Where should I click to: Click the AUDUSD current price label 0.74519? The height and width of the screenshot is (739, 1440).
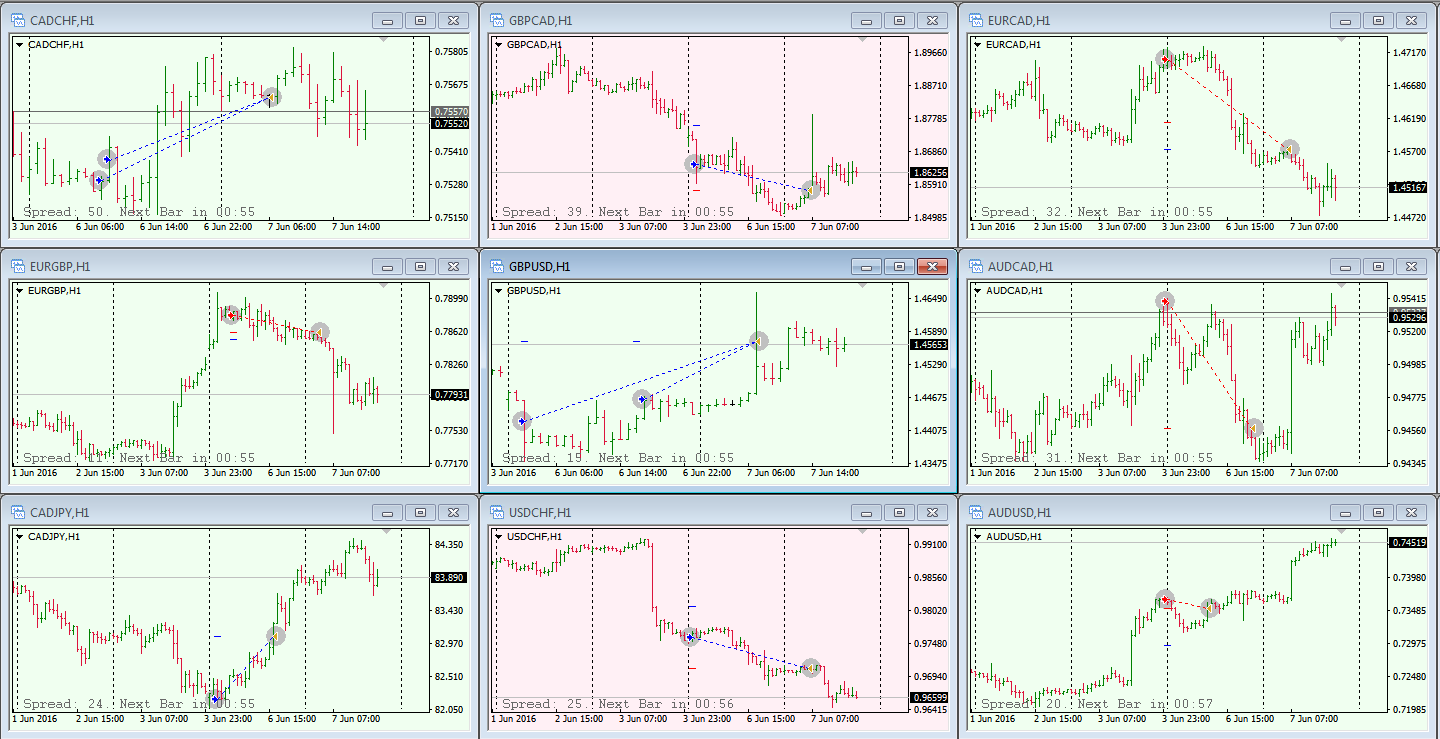point(1408,543)
